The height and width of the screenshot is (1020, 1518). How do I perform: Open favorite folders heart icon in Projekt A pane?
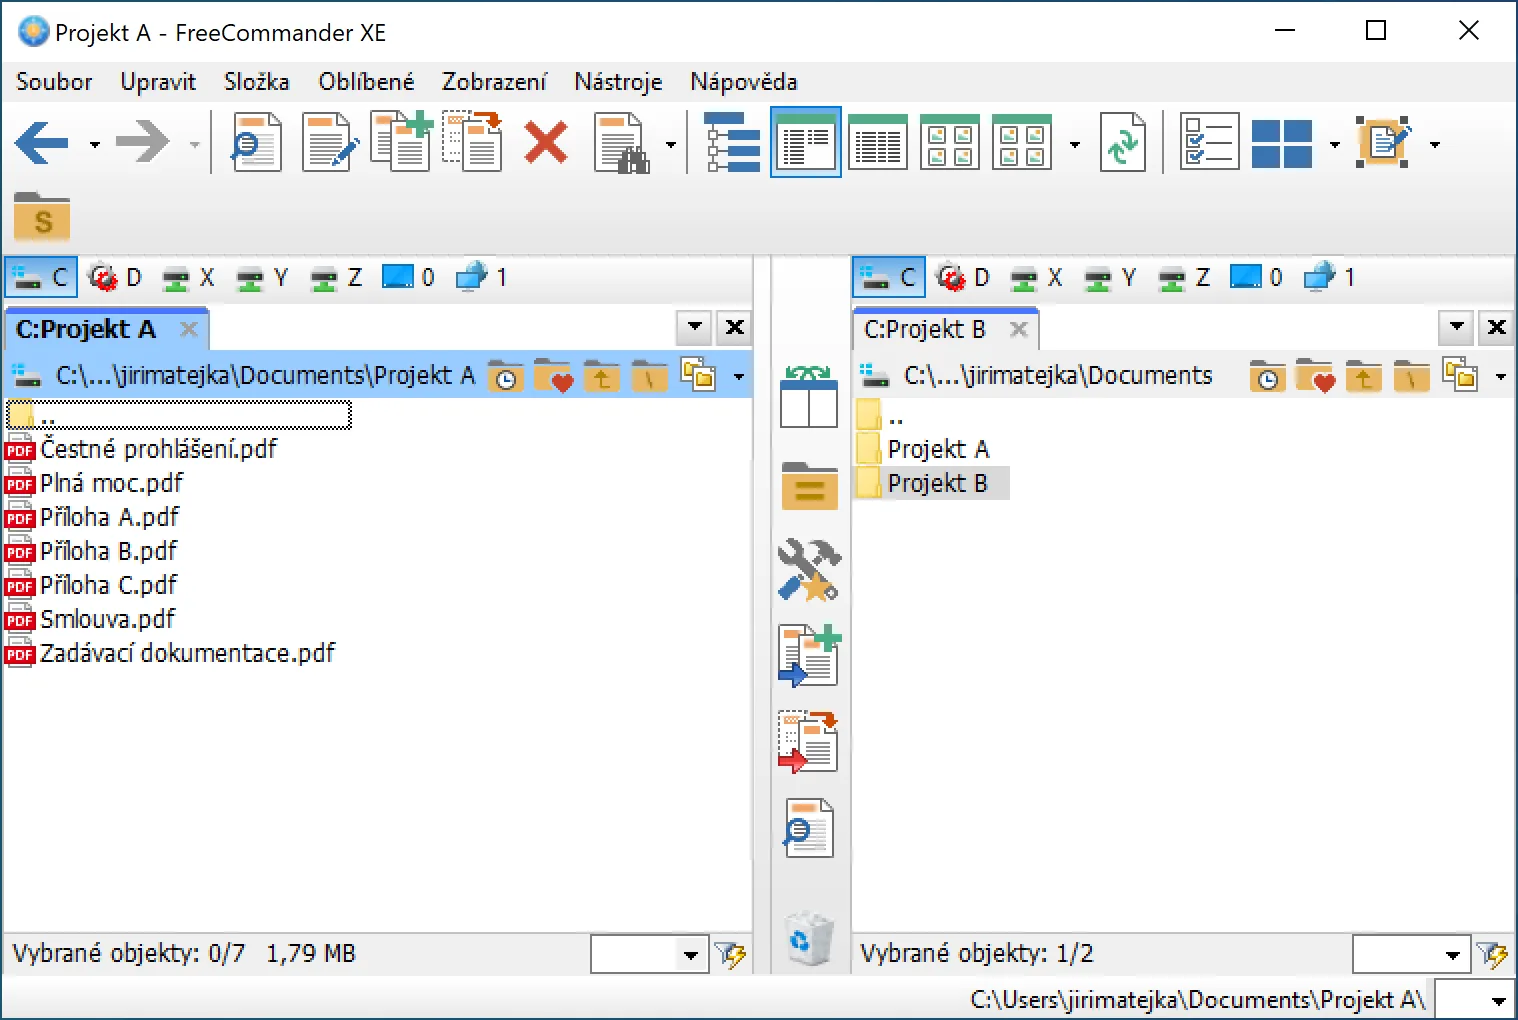click(553, 376)
